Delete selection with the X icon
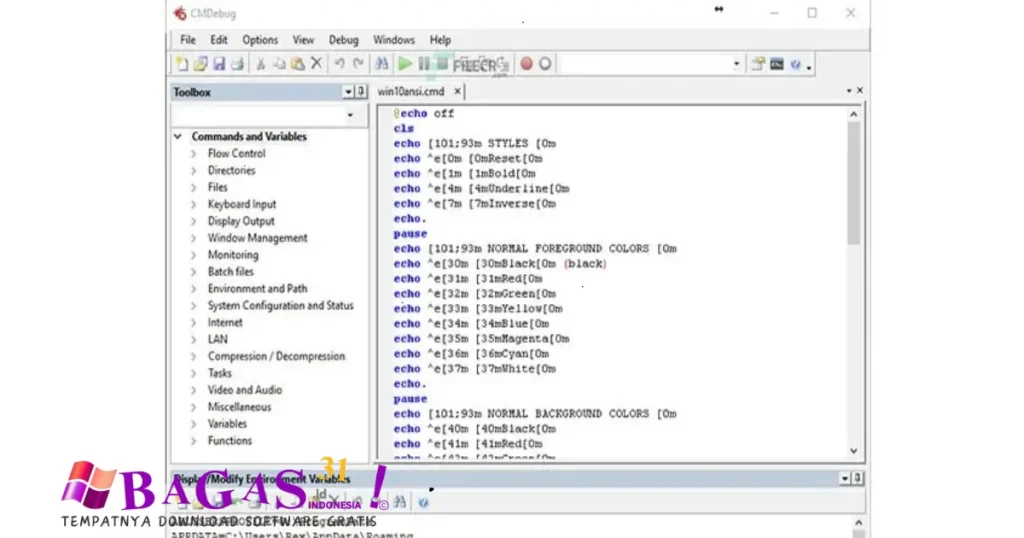The image size is (1024, 538). (317, 63)
